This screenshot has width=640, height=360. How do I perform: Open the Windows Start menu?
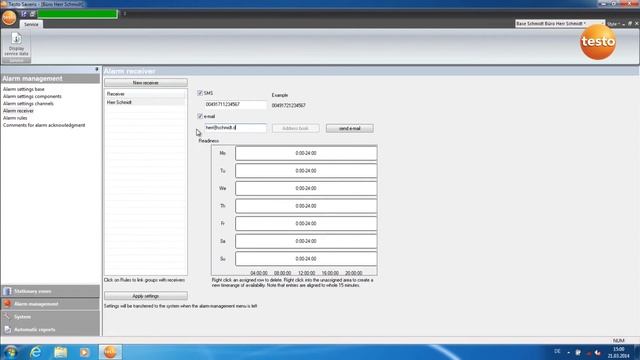[x=11, y=352]
